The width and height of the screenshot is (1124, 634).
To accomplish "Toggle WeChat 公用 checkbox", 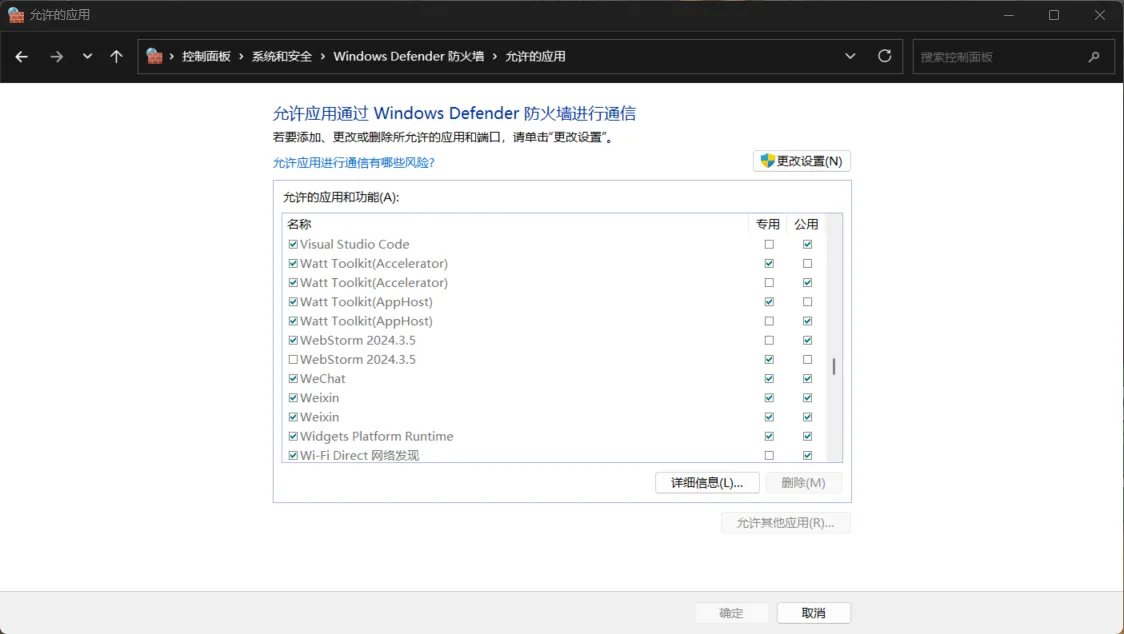I will pos(808,379).
